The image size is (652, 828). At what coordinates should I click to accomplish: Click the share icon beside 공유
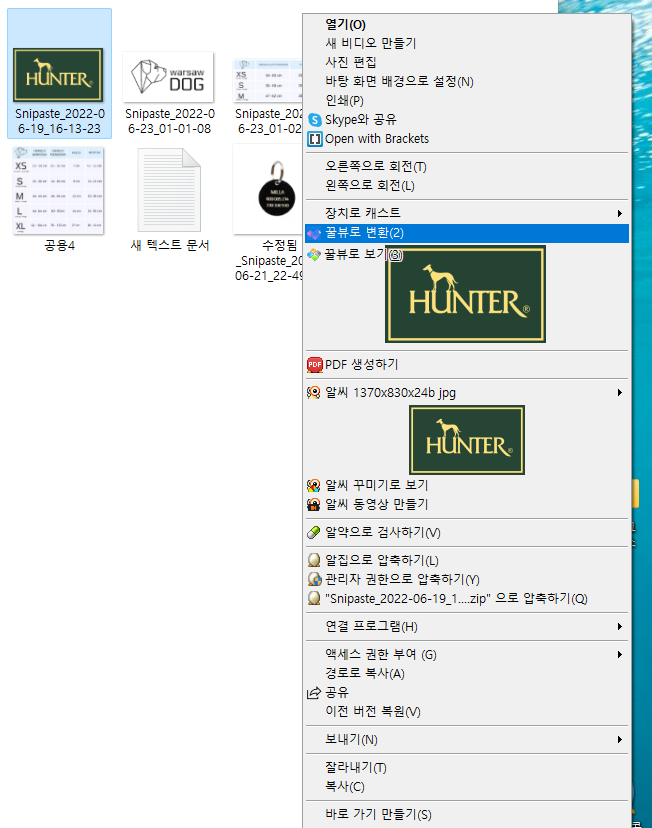click(314, 692)
